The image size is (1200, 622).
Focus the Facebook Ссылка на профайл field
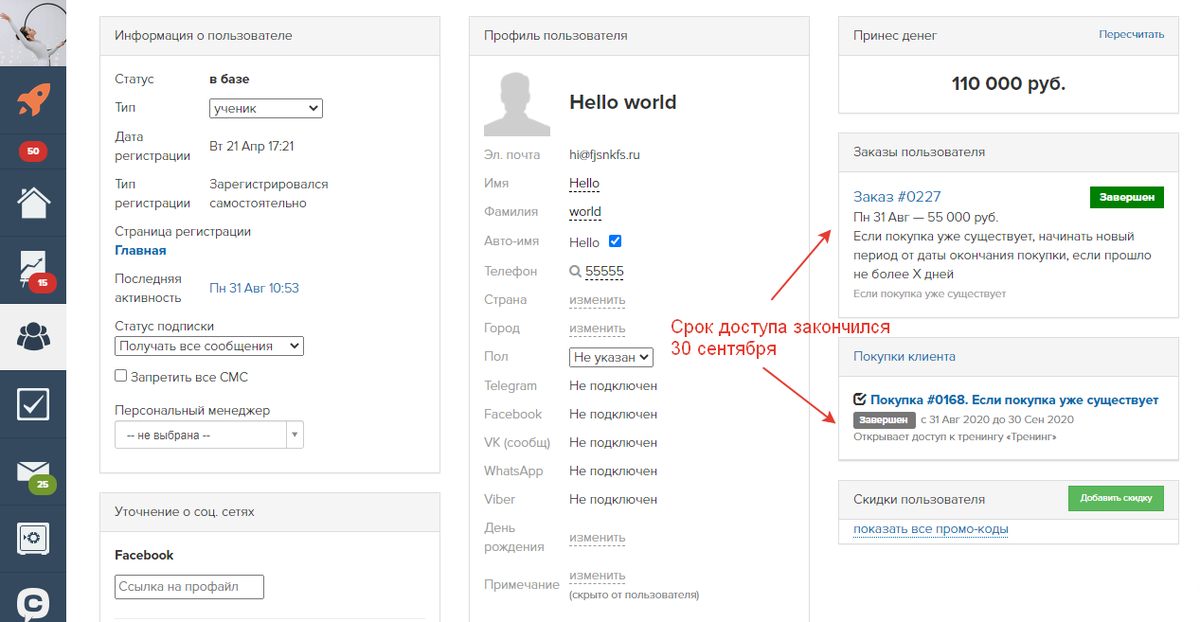click(189, 587)
